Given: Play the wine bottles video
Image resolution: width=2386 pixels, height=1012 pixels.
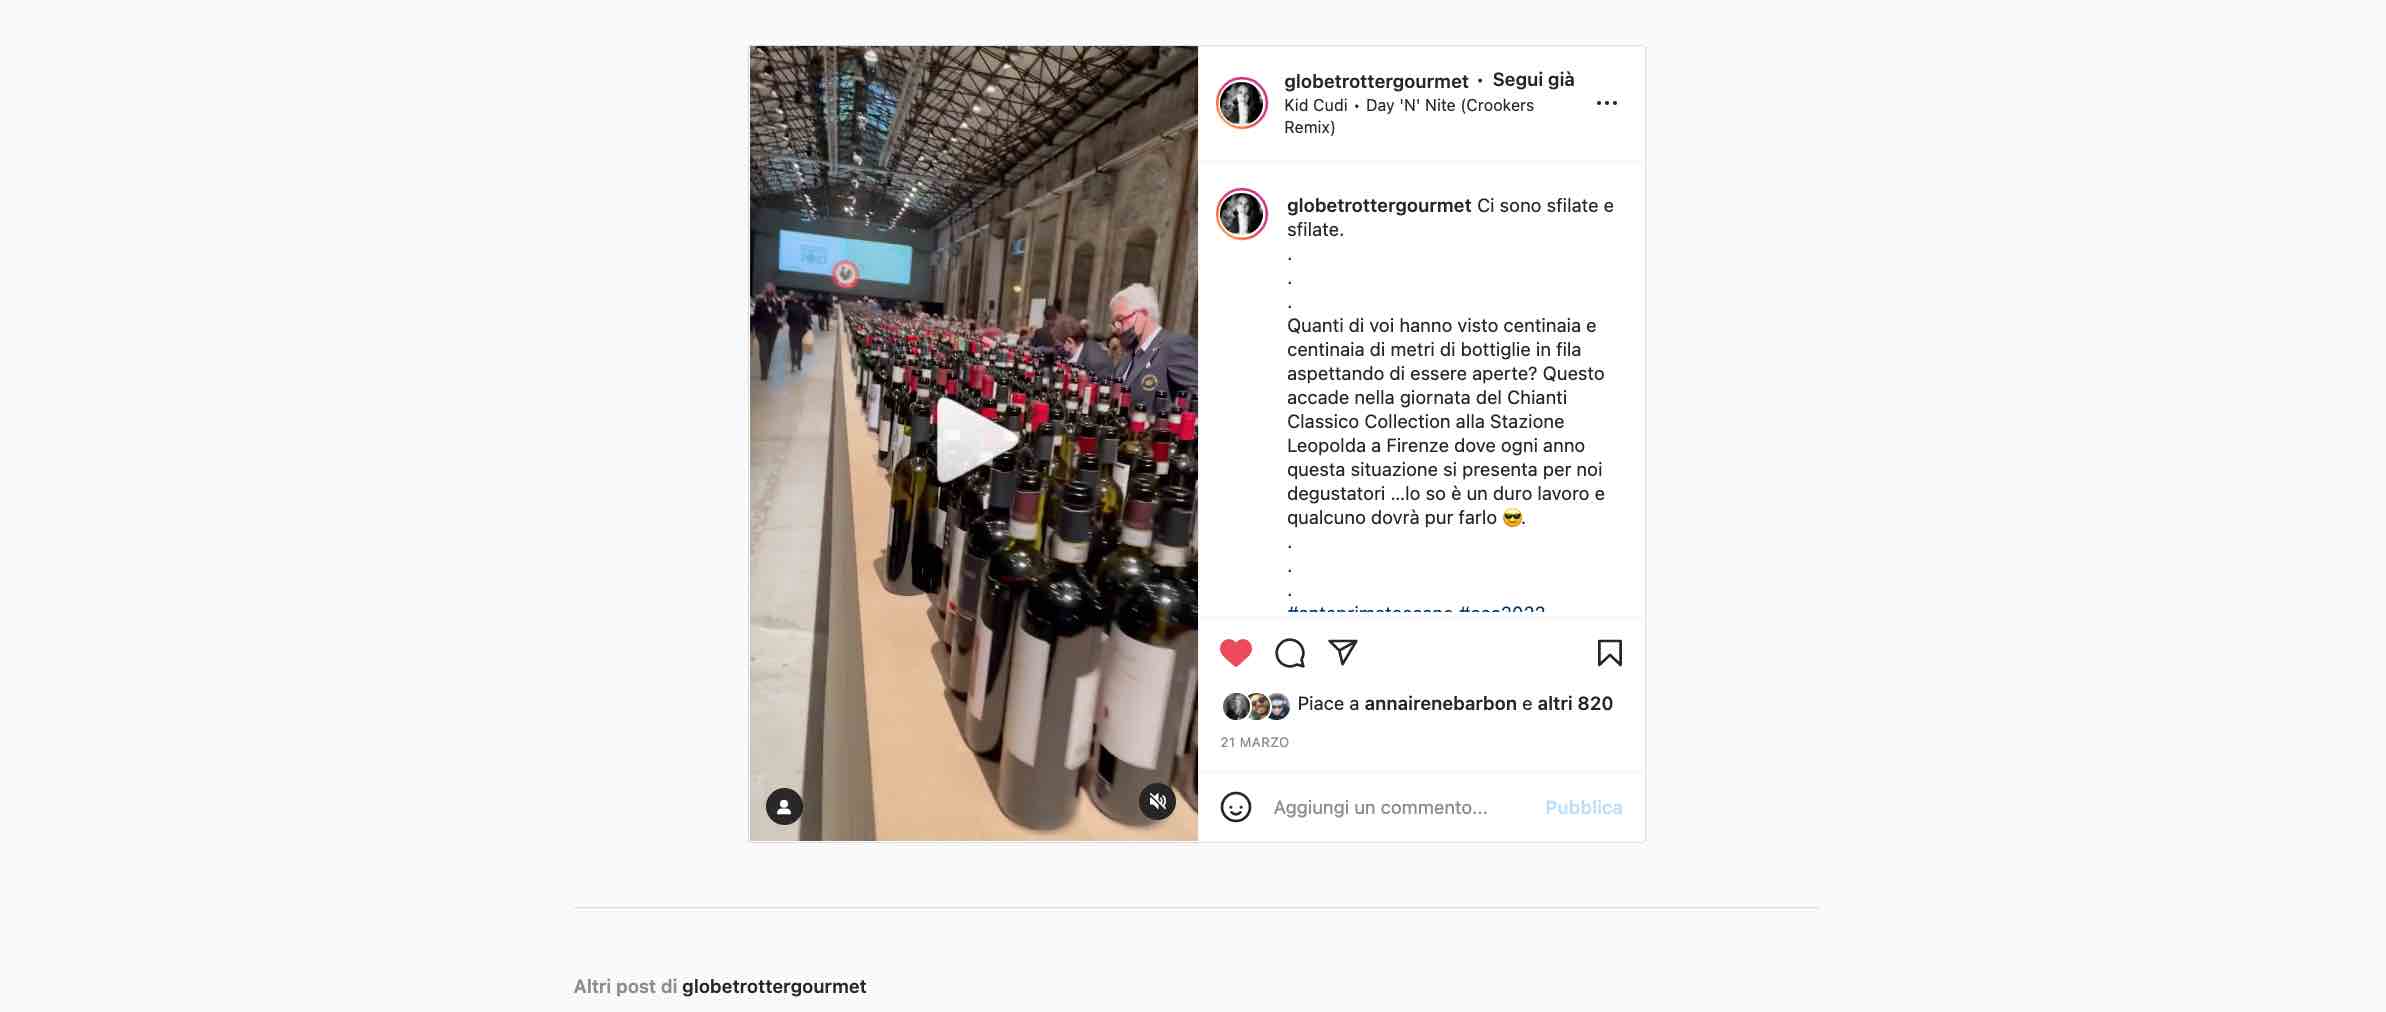Looking at the screenshot, I should (x=974, y=440).
